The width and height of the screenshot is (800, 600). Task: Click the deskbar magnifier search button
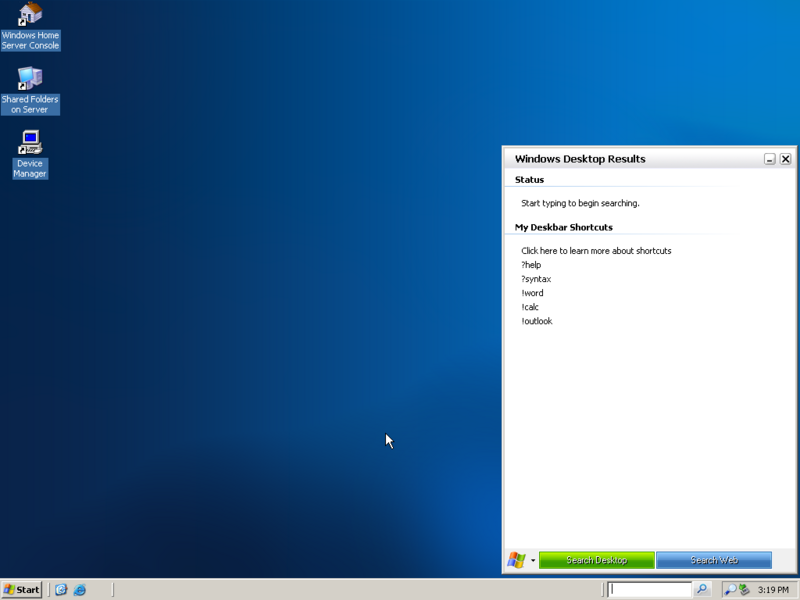click(702, 589)
